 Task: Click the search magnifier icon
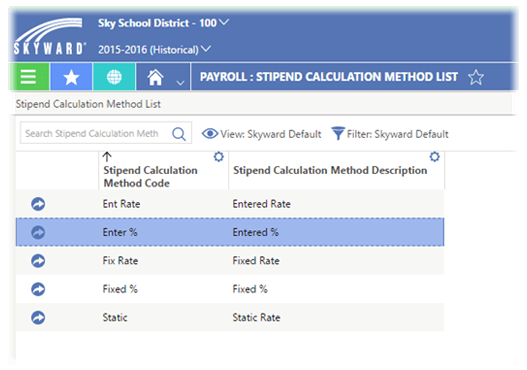click(x=179, y=134)
